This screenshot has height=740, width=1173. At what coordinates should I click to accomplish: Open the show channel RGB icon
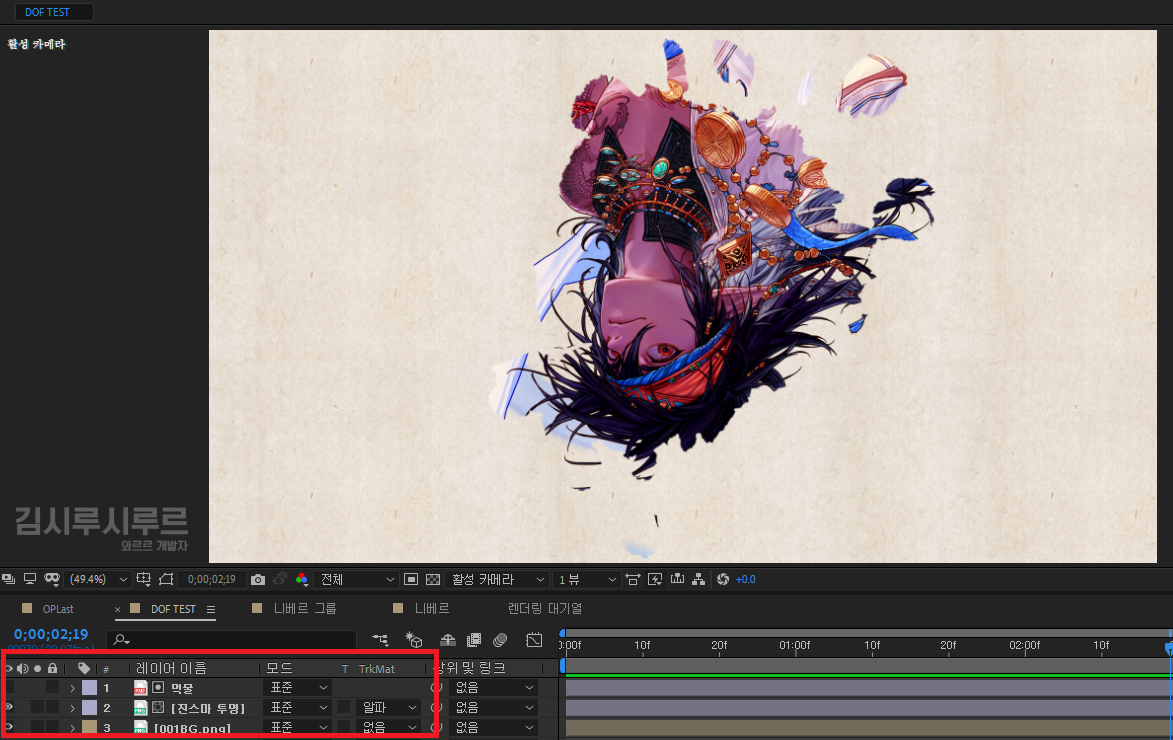click(301, 579)
